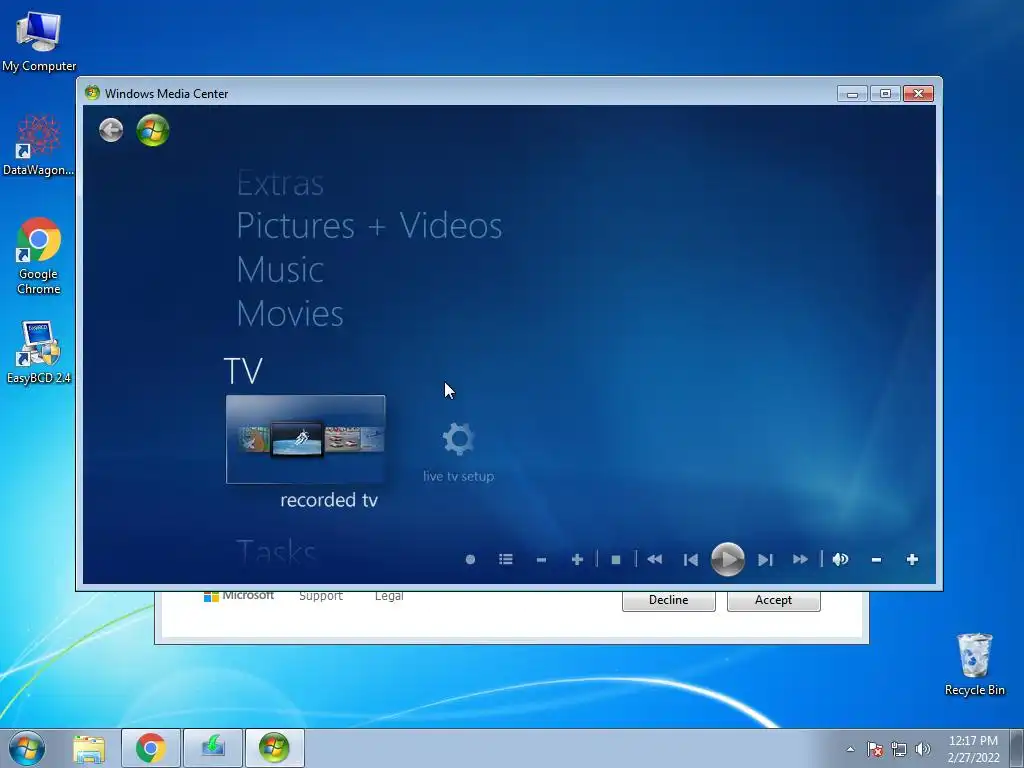
Task: Open Support link in background window
Action: [321, 596]
